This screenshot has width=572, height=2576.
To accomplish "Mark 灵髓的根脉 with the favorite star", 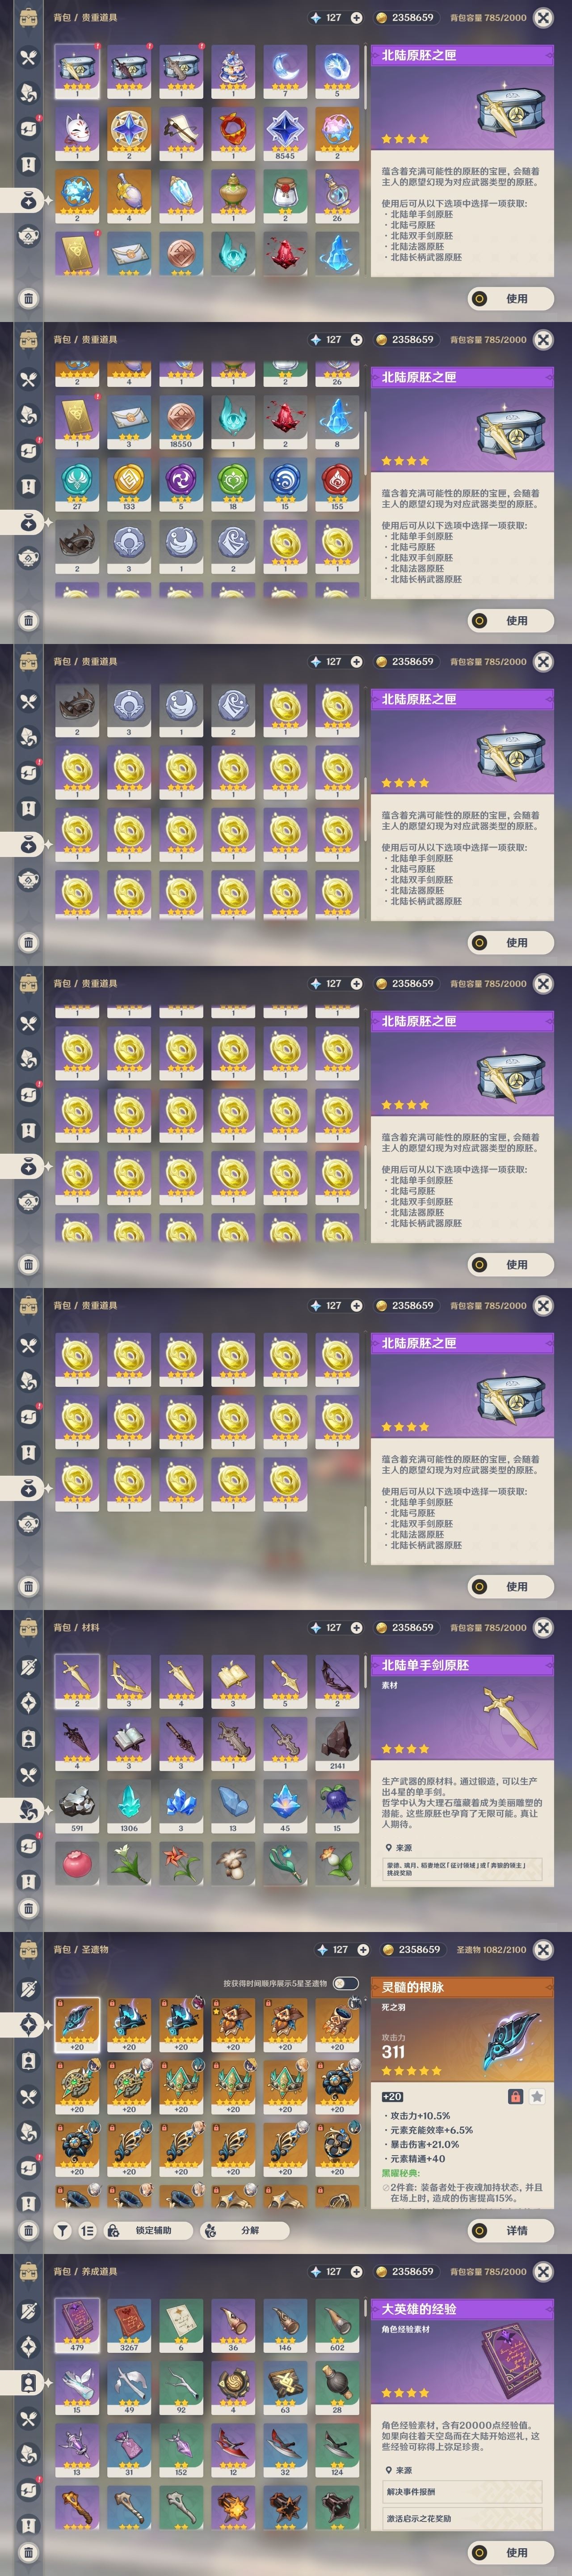I will coord(537,2097).
